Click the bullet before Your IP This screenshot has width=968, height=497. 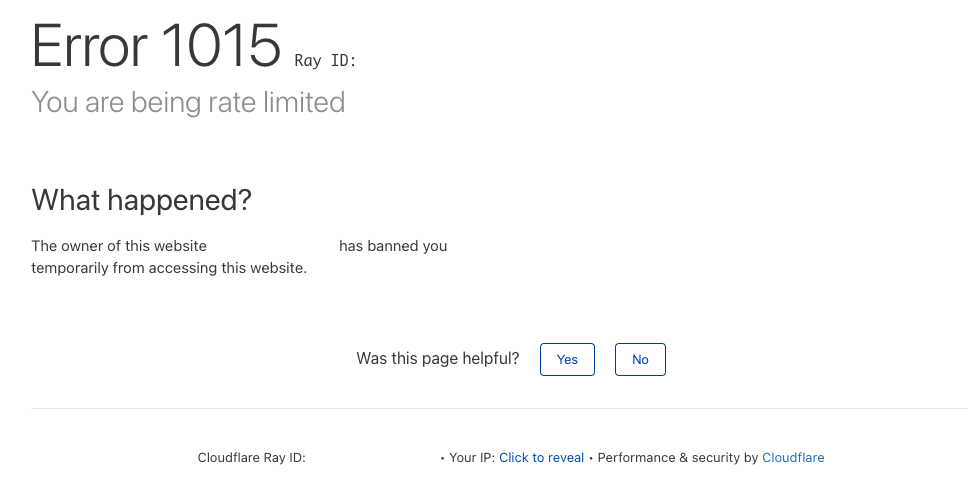(x=442, y=458)
